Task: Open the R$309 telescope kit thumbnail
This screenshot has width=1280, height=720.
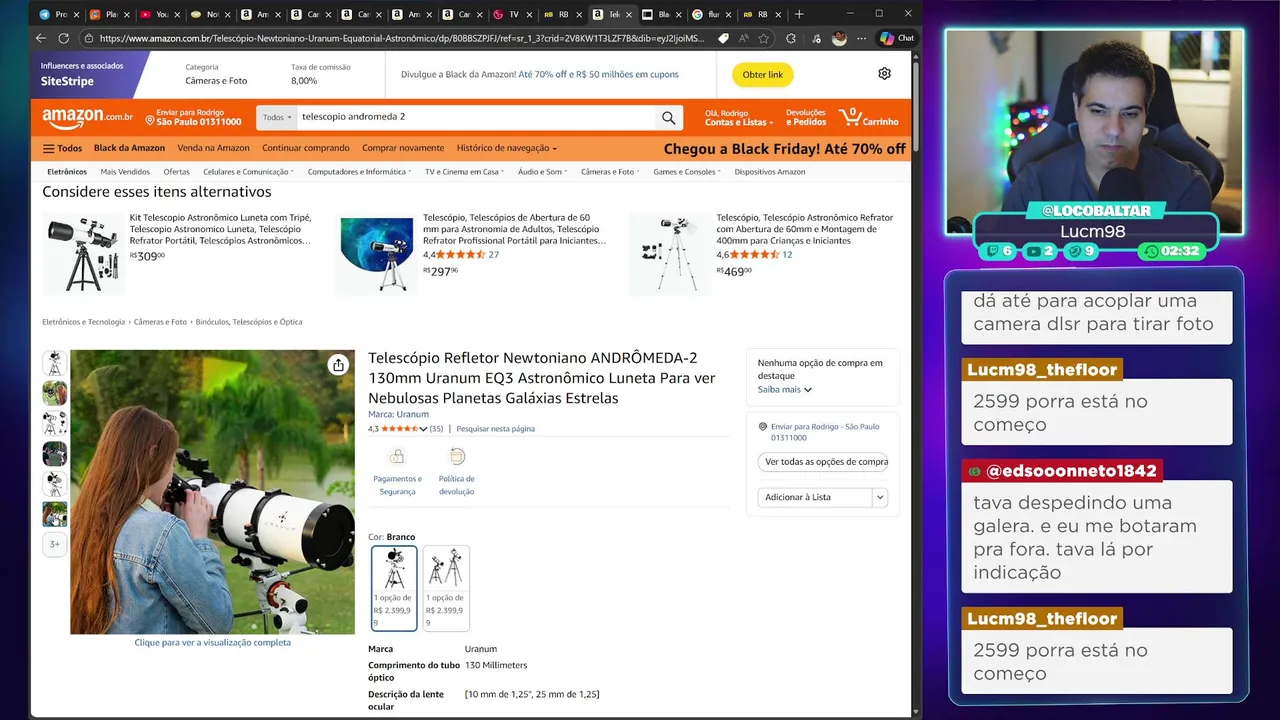Action: tap(84, 253)
